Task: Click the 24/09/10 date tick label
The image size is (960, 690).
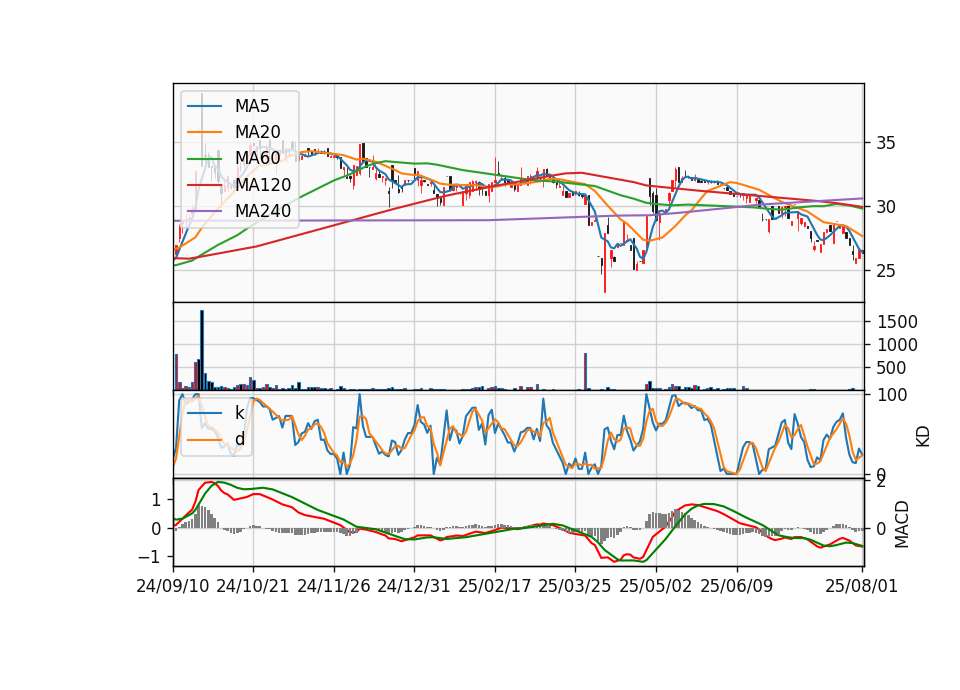Action: [173, 586]
